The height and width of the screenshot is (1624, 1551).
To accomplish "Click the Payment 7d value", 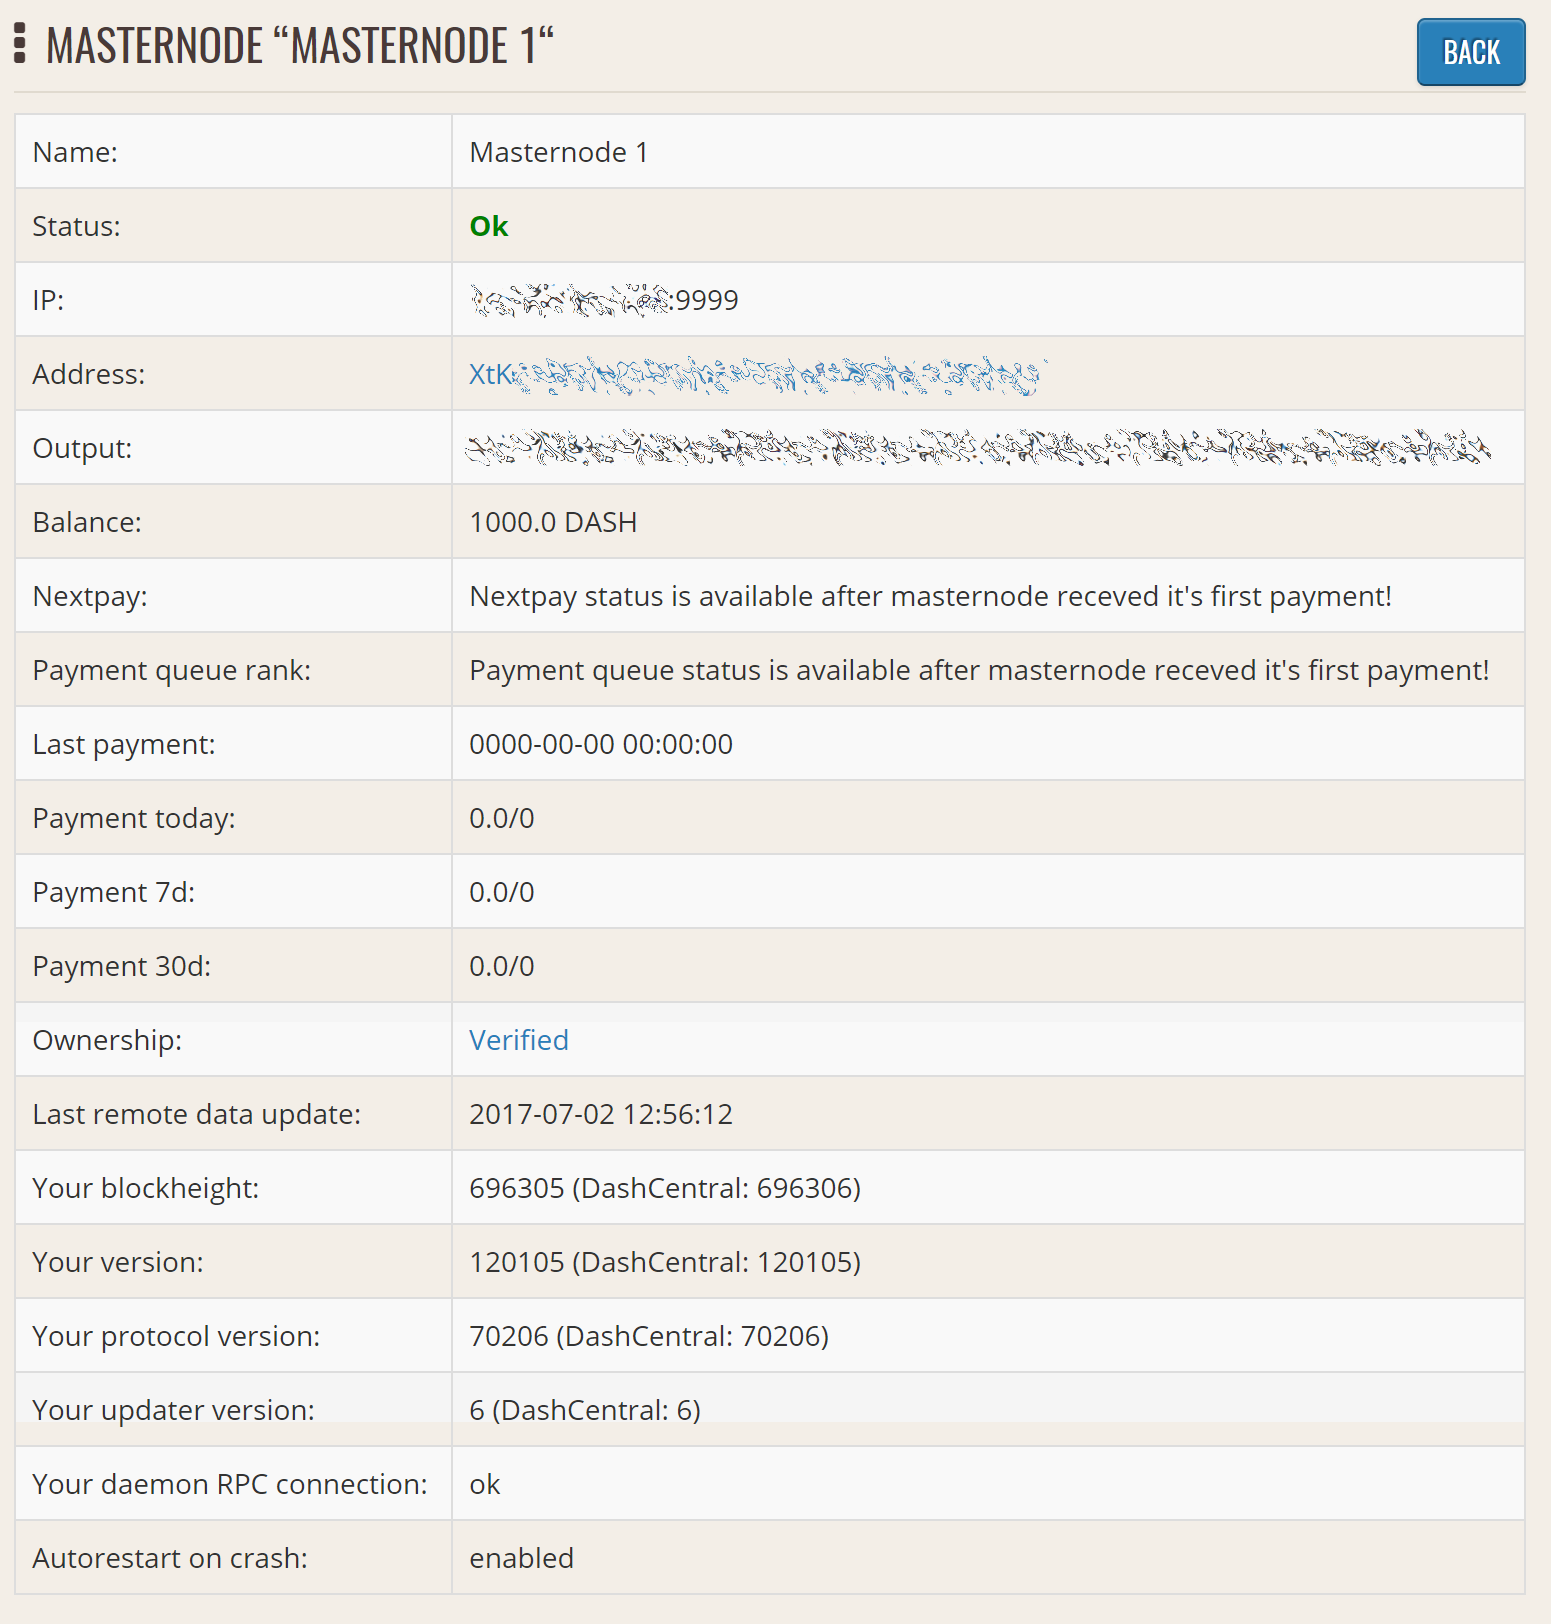I will (502, 893).
